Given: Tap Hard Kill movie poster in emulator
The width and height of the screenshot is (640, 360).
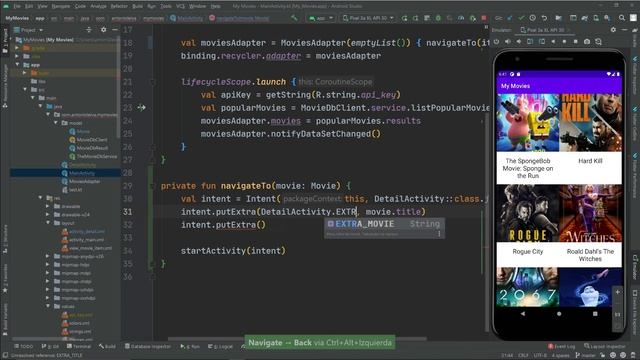Looking at the screenshot, I should pos(591,123).
